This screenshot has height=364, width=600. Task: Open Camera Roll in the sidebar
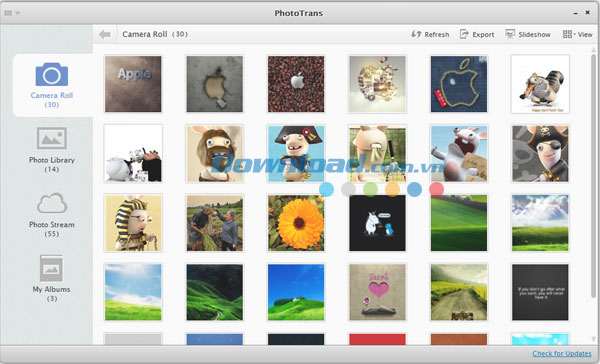(x=52, y=85)
